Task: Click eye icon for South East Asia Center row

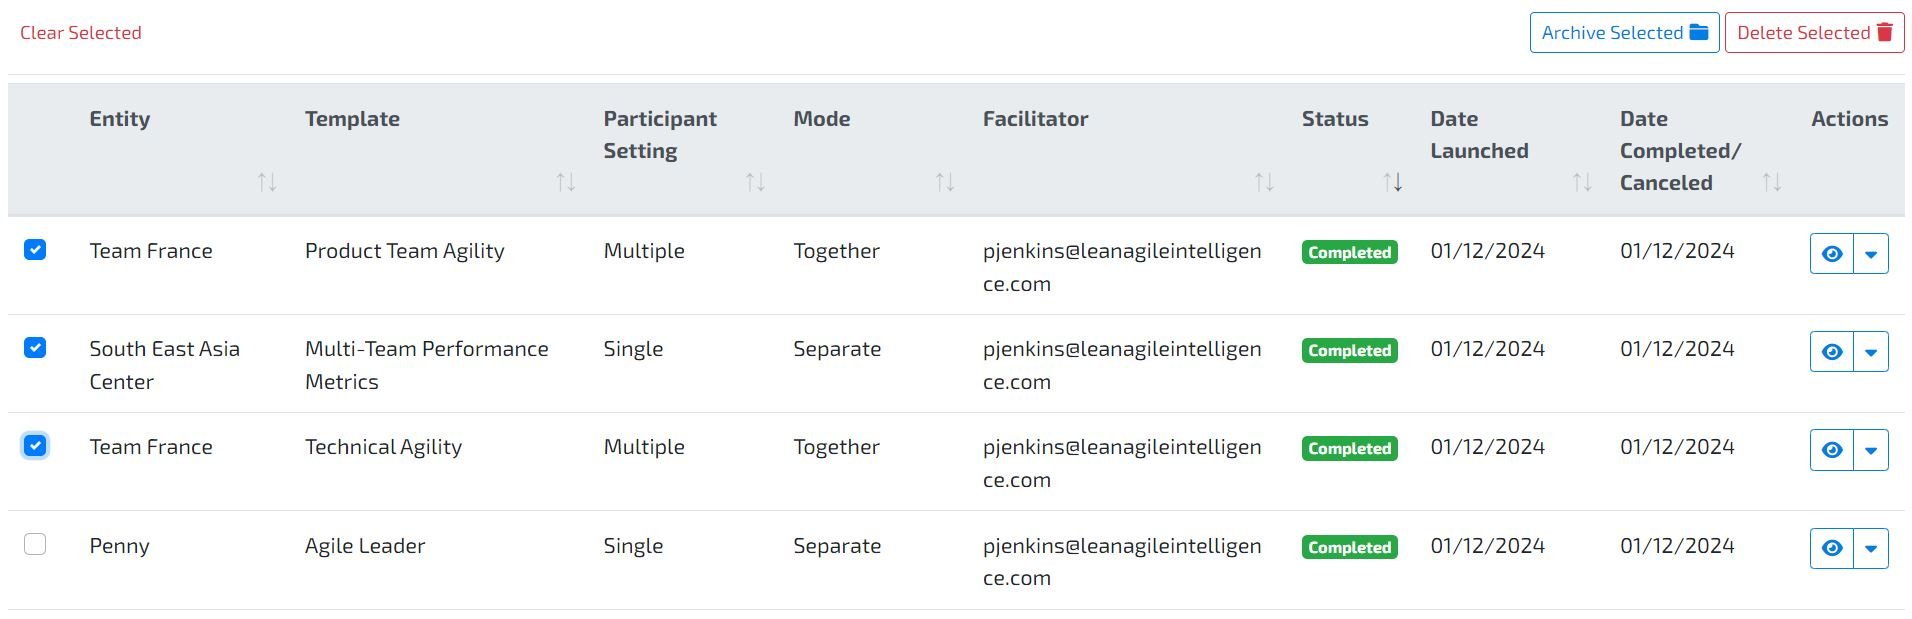Action: [x=1832, y=352]
